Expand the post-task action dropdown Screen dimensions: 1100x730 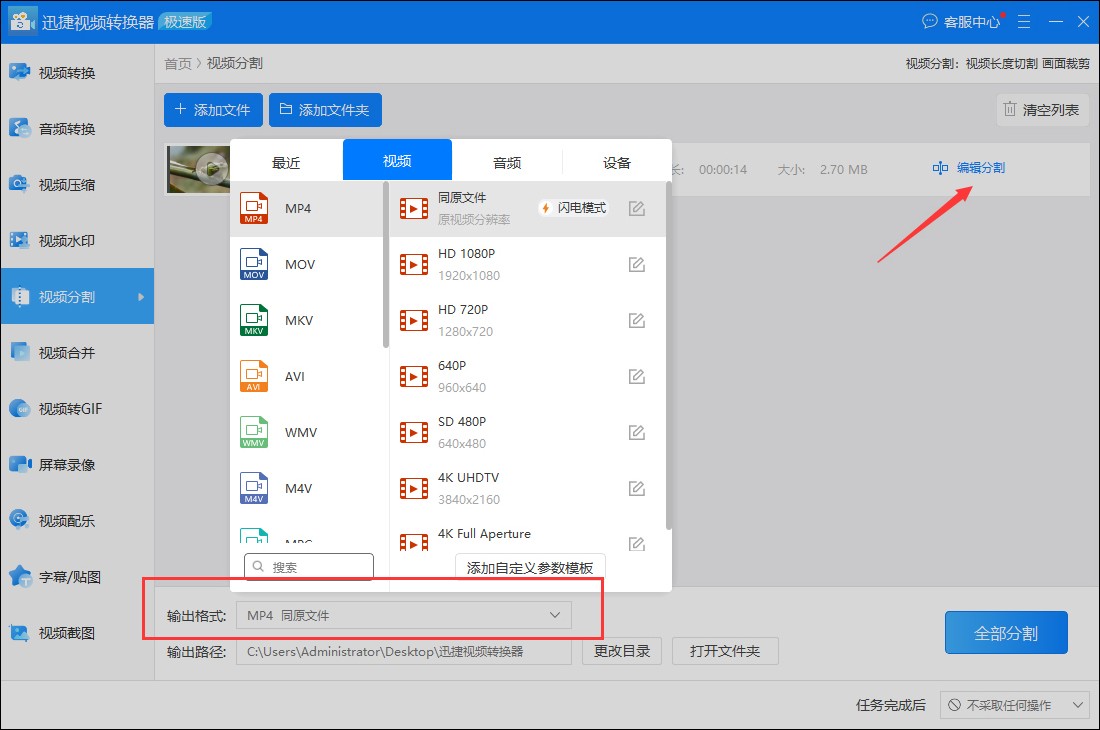click(x=1015, y=704)
